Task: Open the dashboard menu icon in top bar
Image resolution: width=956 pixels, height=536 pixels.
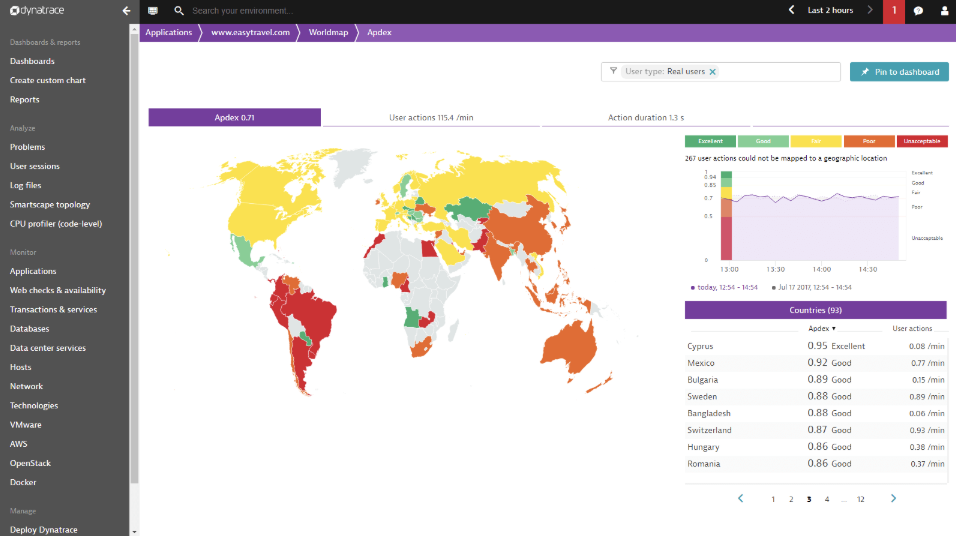Action: tap(152, 10)
